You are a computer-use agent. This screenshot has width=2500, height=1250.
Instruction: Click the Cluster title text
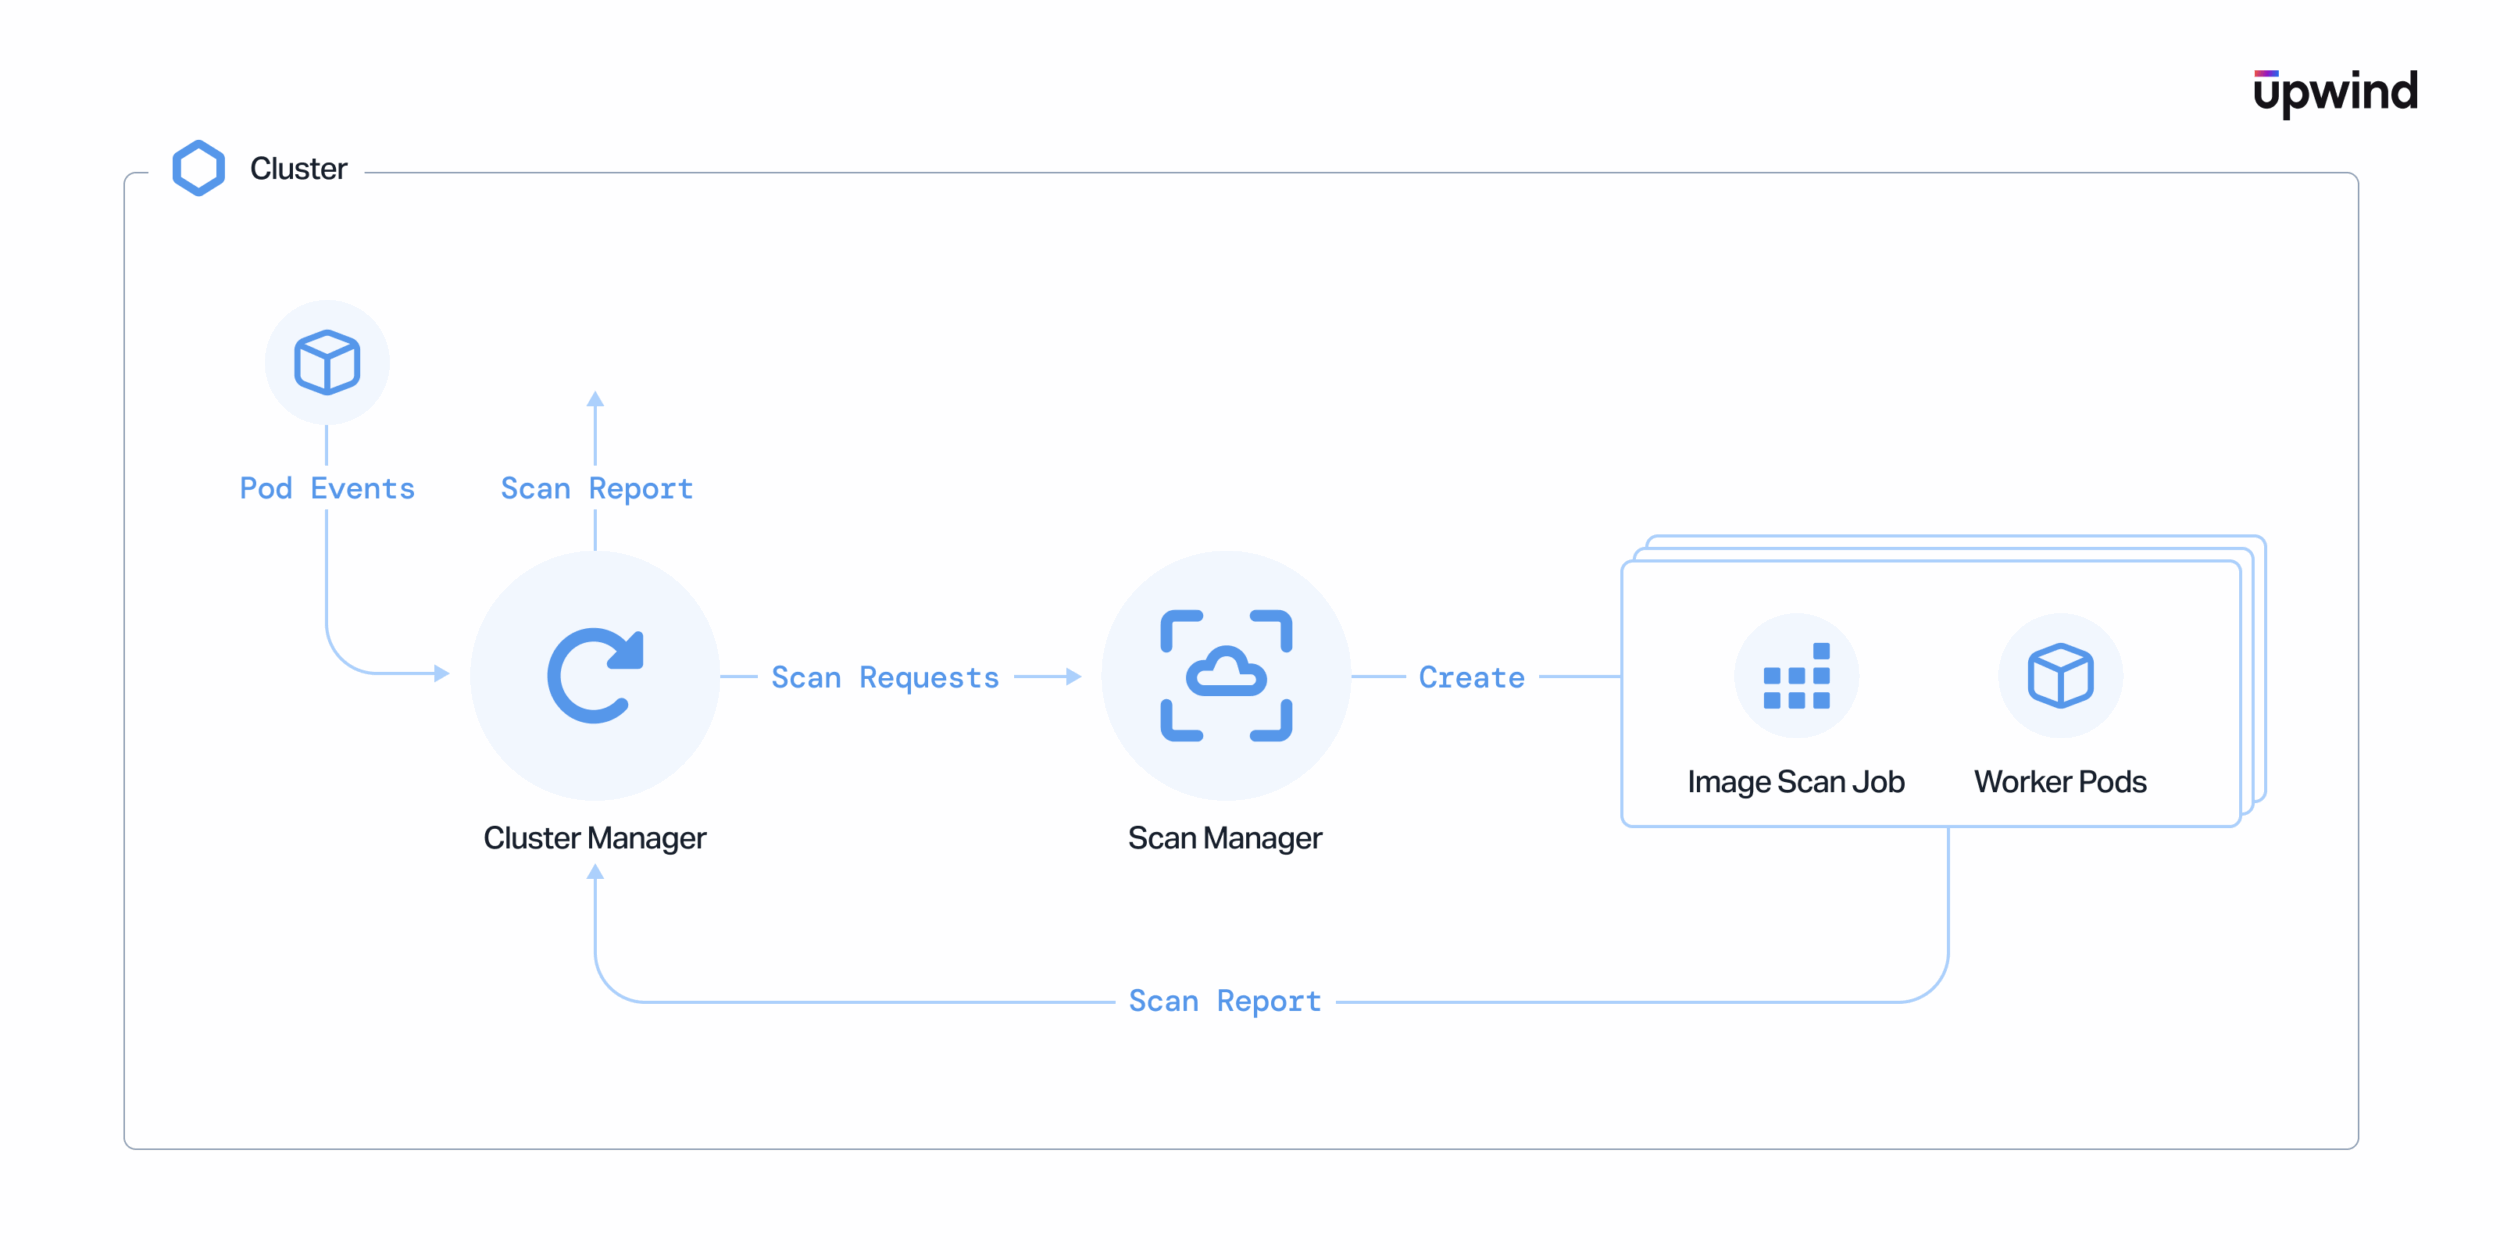[298, 168]
